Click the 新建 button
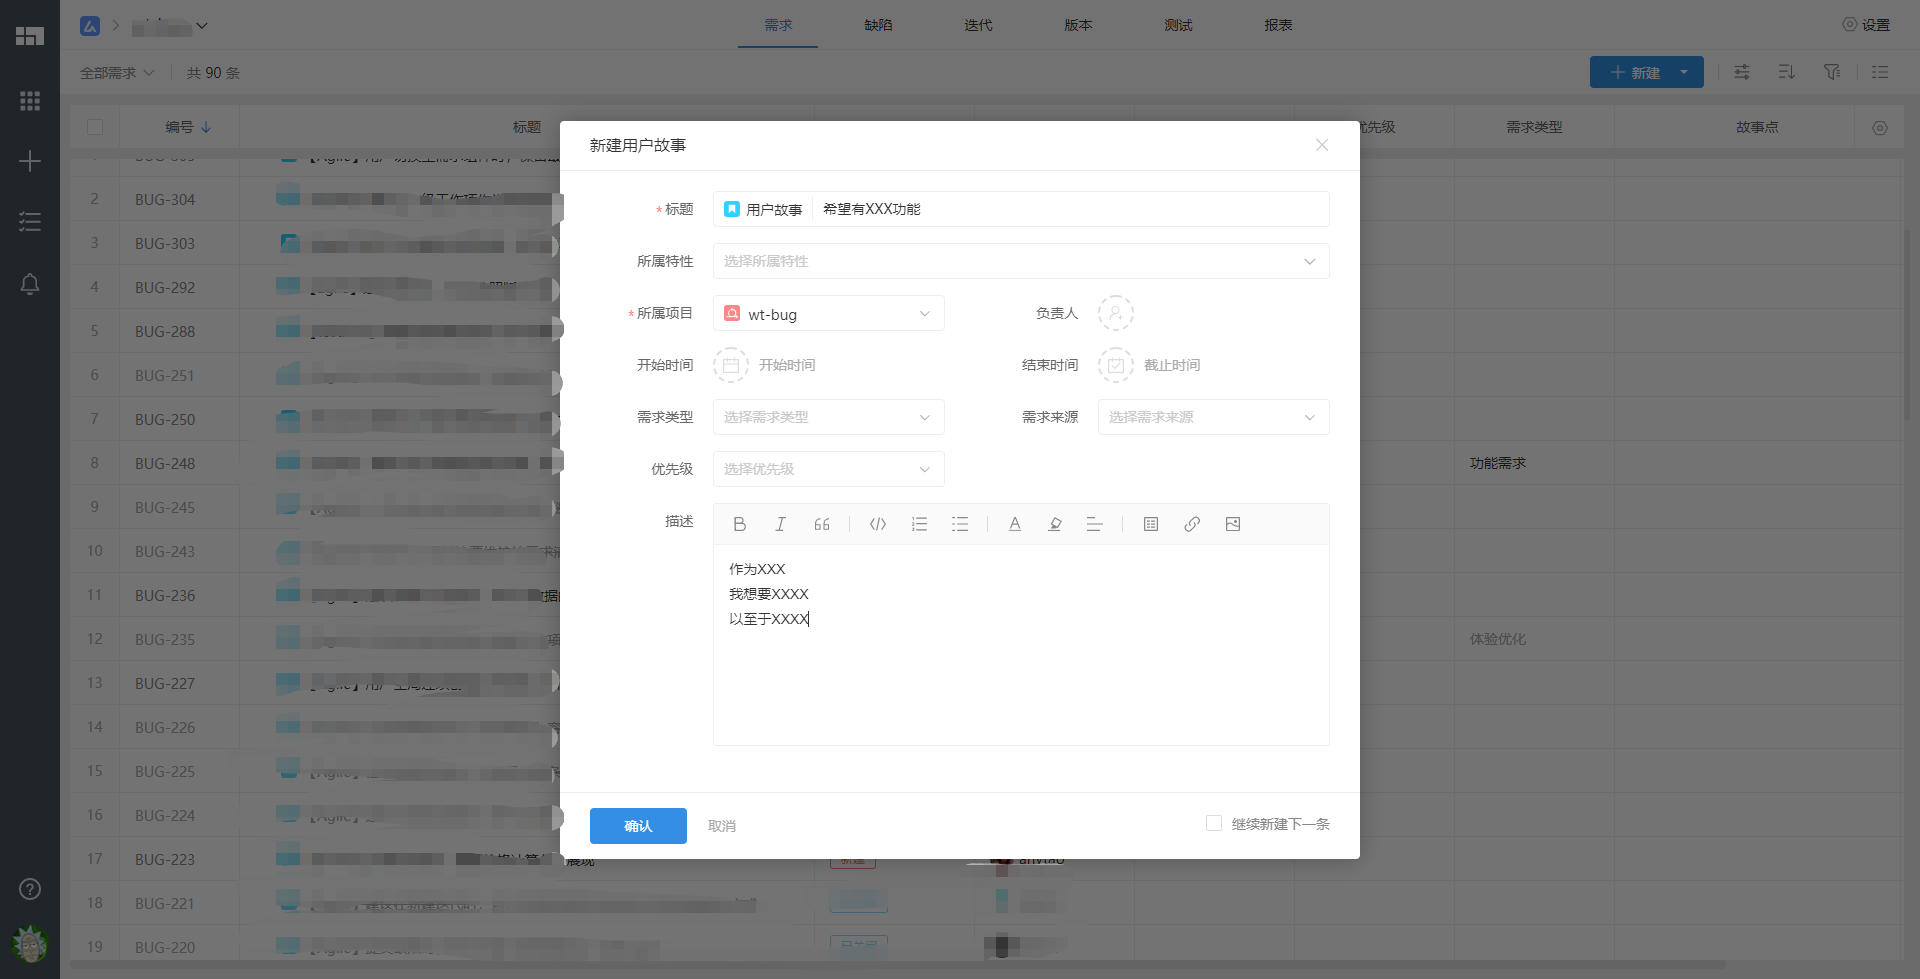This screenshot has height=979, width=1920. tap(1634, 72)
